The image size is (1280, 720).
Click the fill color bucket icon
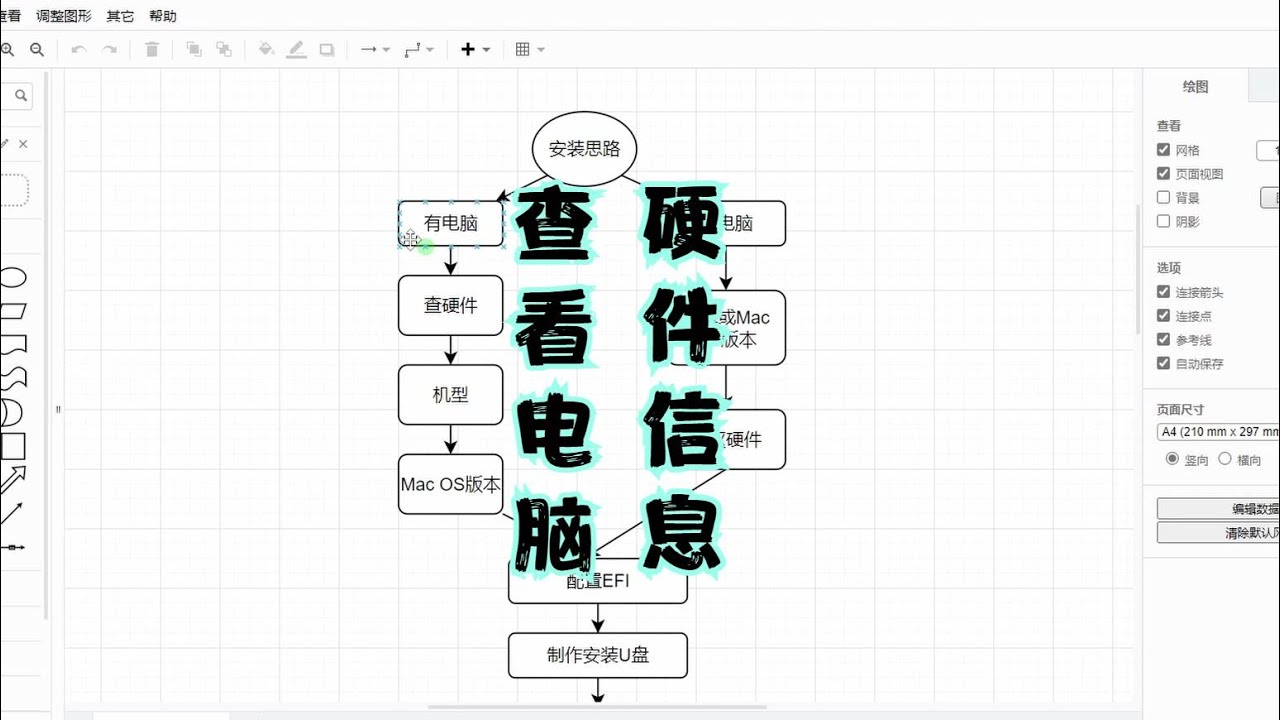coord(266,49)
